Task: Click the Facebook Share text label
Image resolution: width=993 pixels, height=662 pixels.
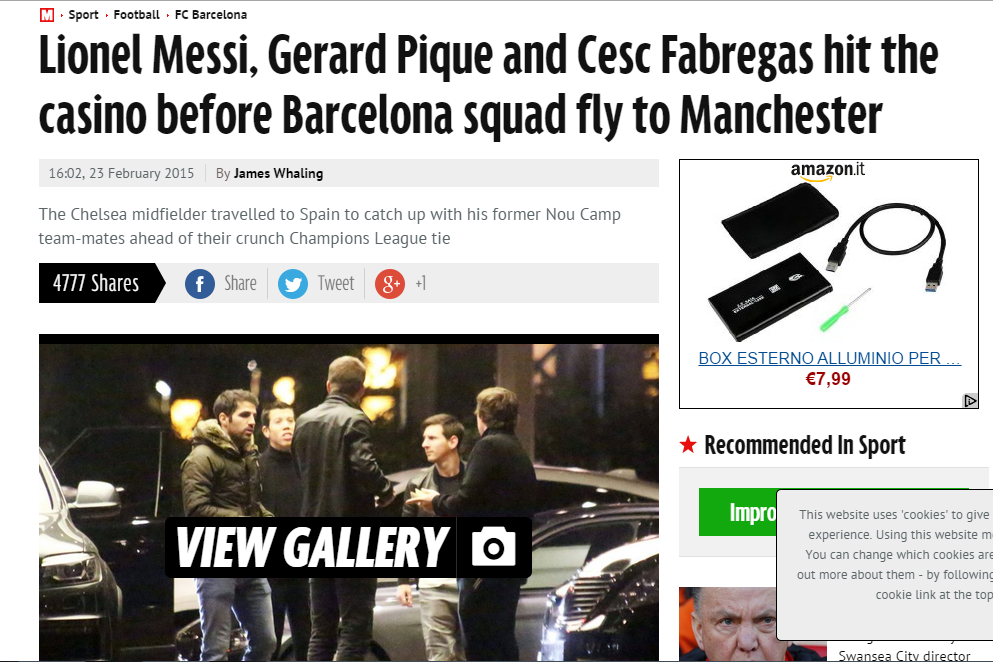Action: click(x=240, y=283)
